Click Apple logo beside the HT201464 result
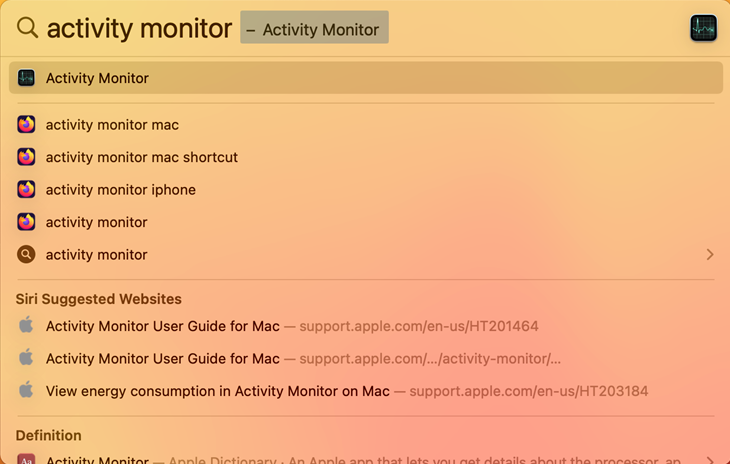Screen dimensions: 730x464 (26, 326)
